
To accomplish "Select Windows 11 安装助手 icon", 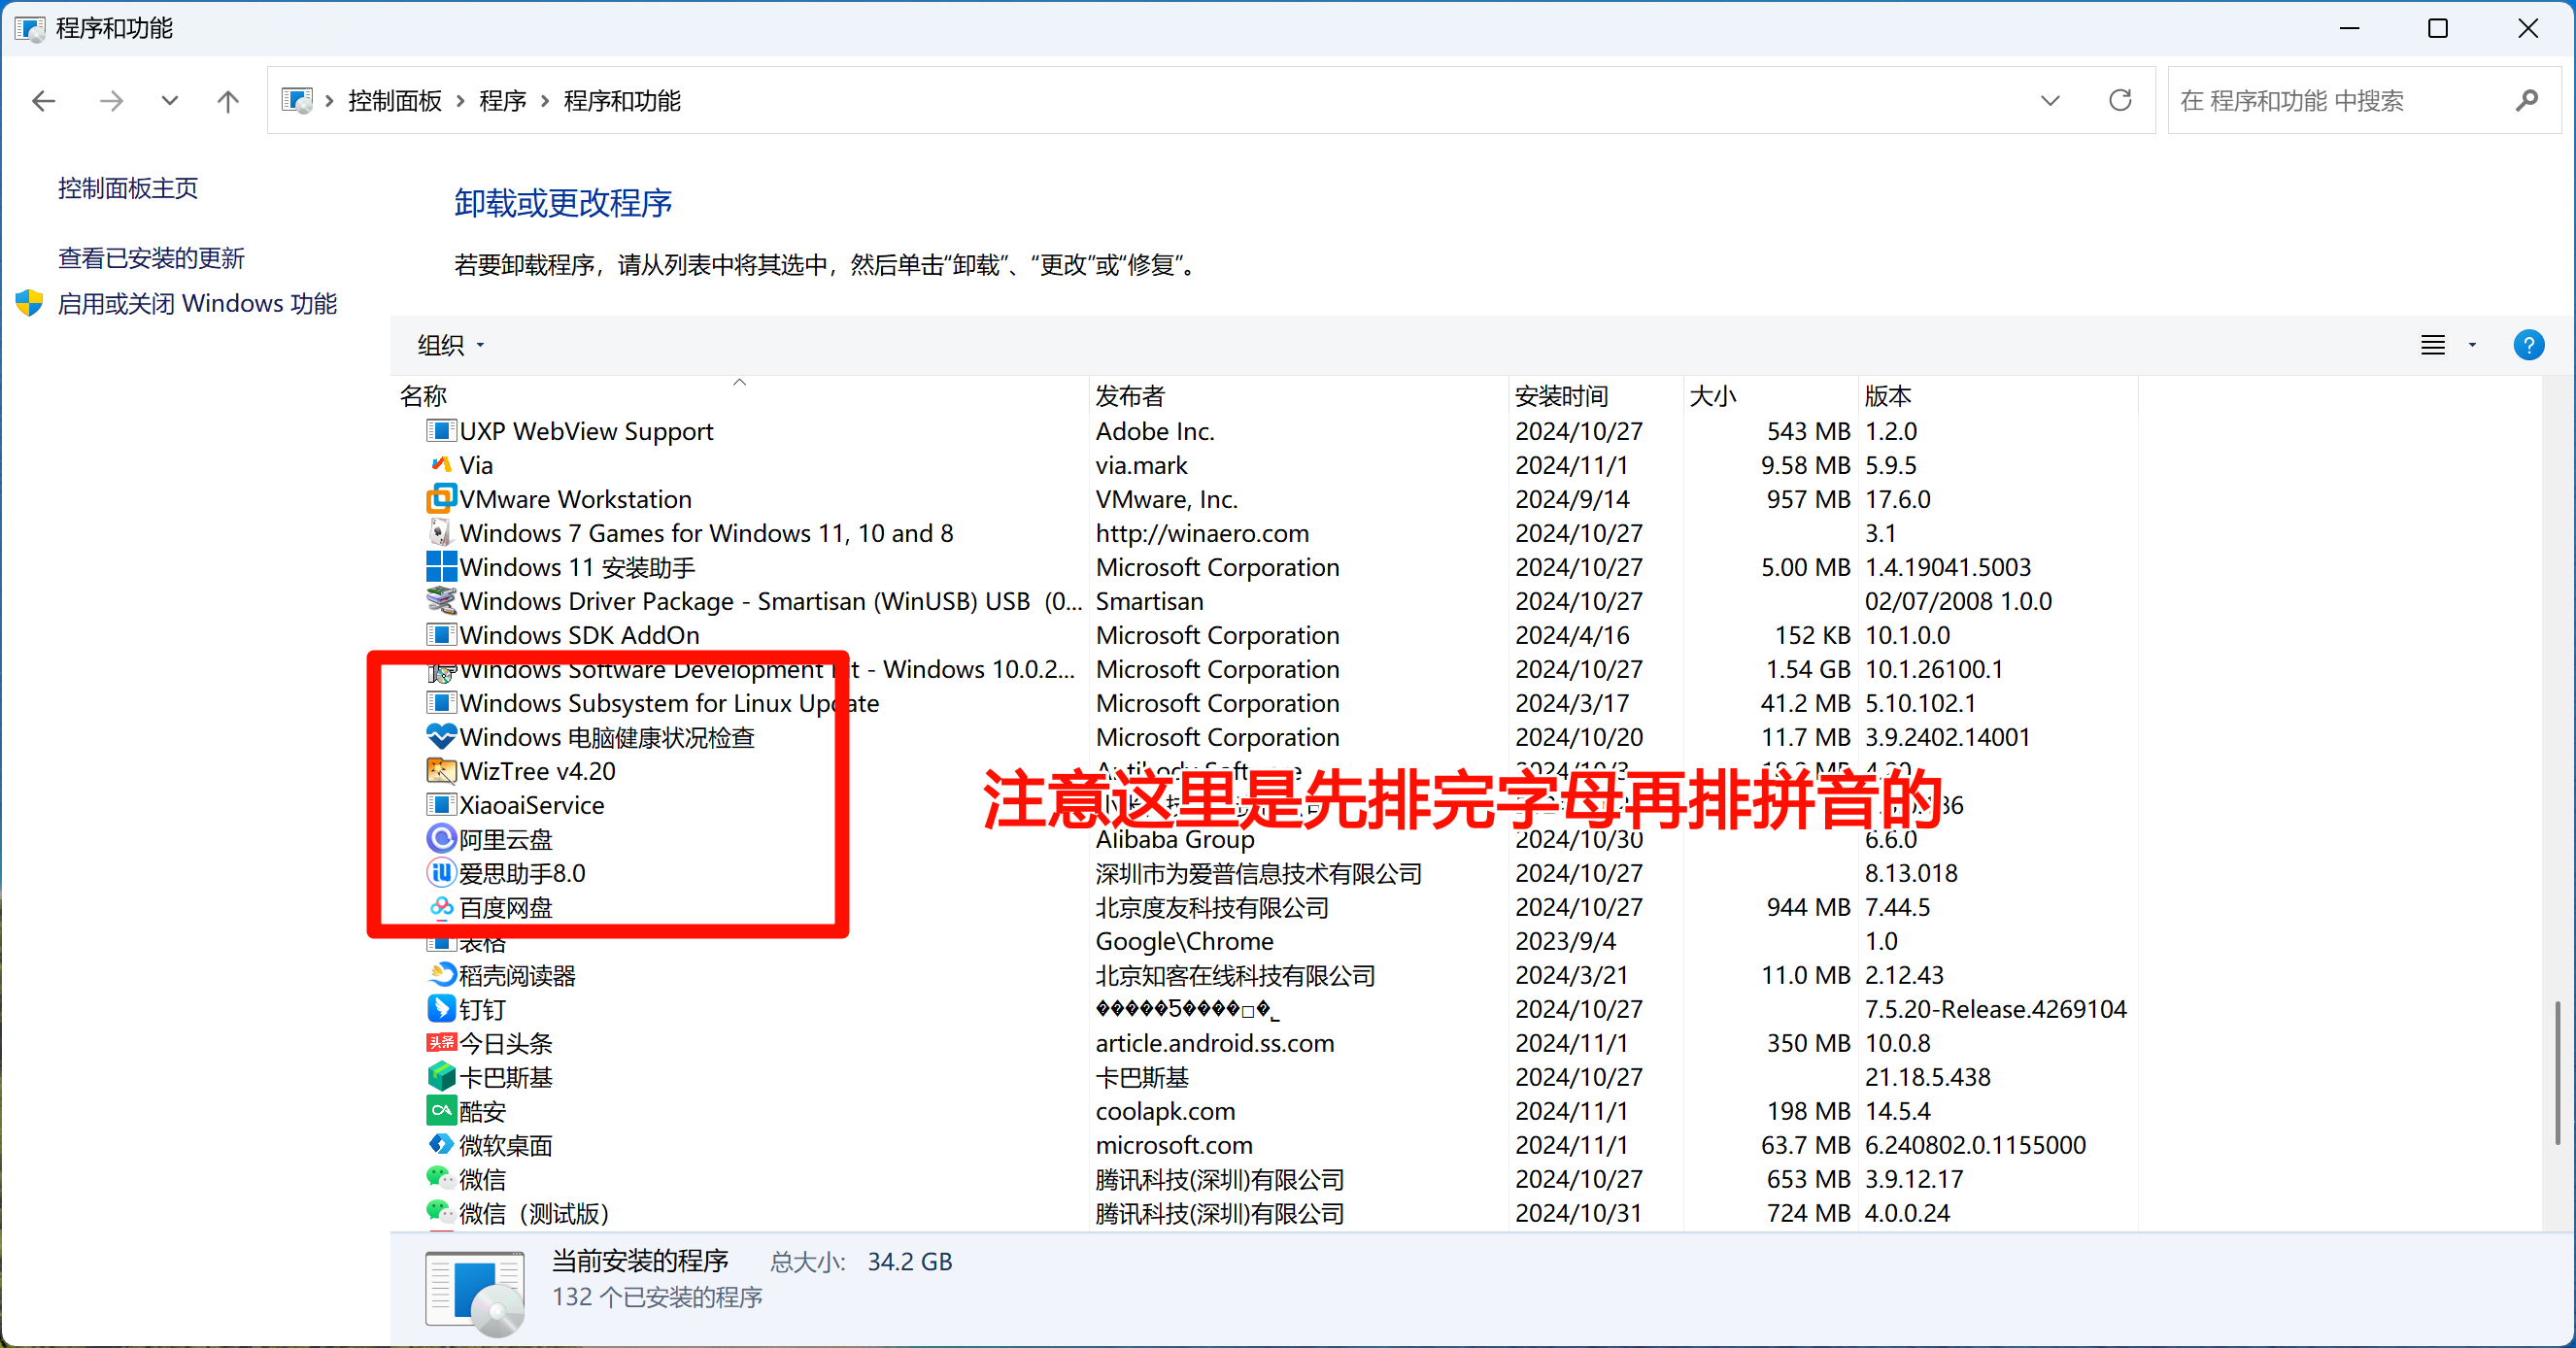I will (441, 567).
